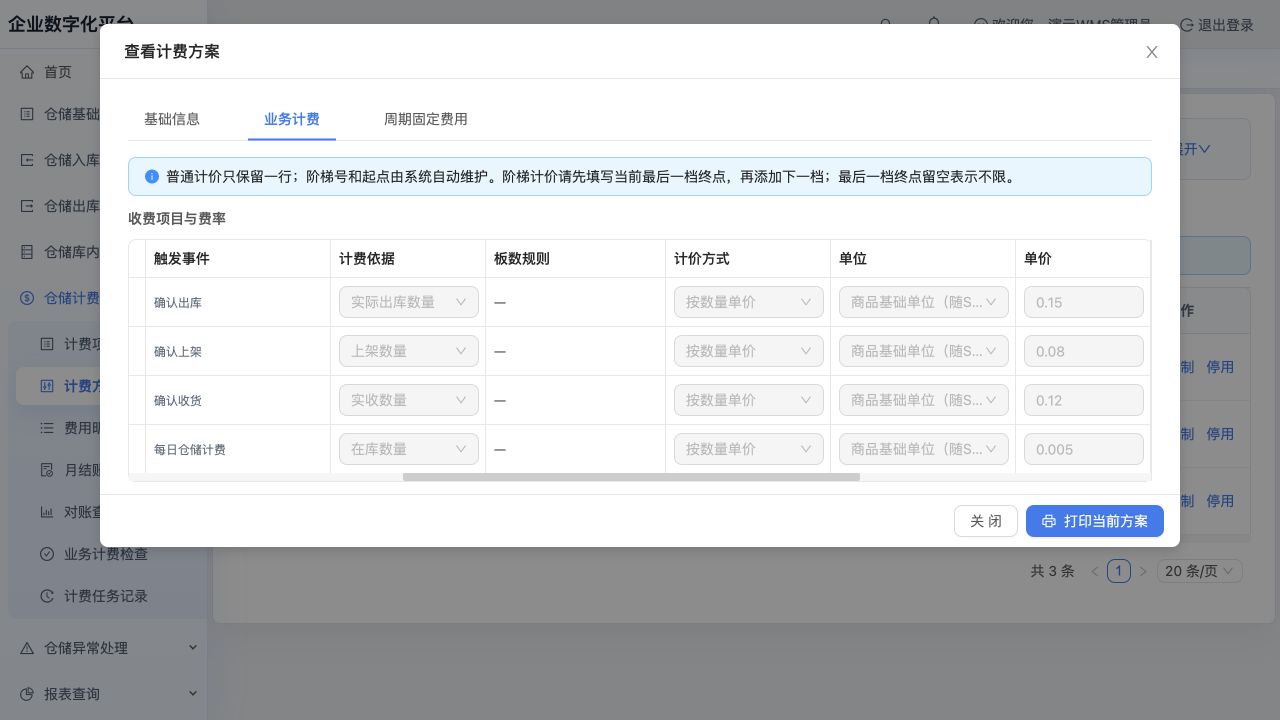Click the 对账 chart icon in sidebar
Image resolution: width=1280 pixels, height=720 pixels.
(x=47, y=512)
